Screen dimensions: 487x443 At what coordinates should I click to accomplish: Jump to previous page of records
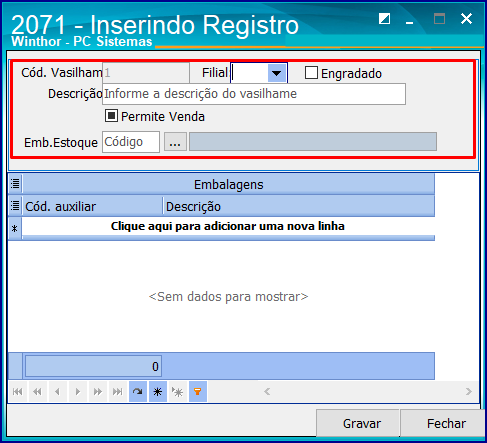coord(37,391)
